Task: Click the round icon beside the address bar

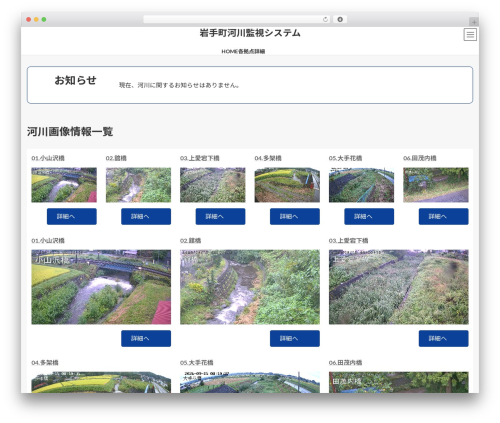Action: [x=340, y=20]
